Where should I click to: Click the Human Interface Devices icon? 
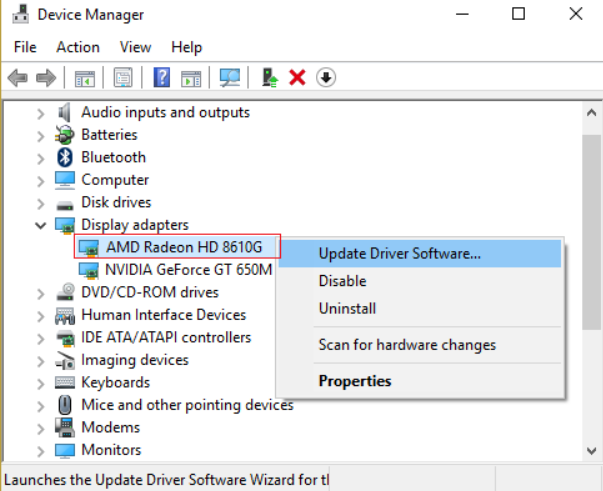pos(65,315)
